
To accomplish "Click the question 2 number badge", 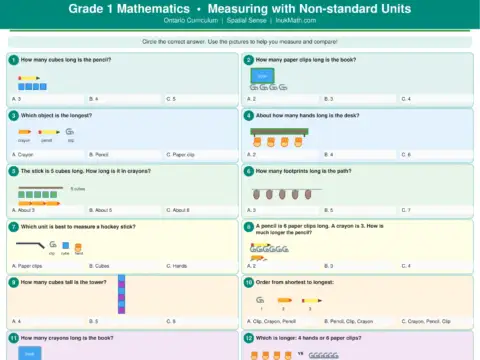I will pyautogui.click(x=249, y=60).
